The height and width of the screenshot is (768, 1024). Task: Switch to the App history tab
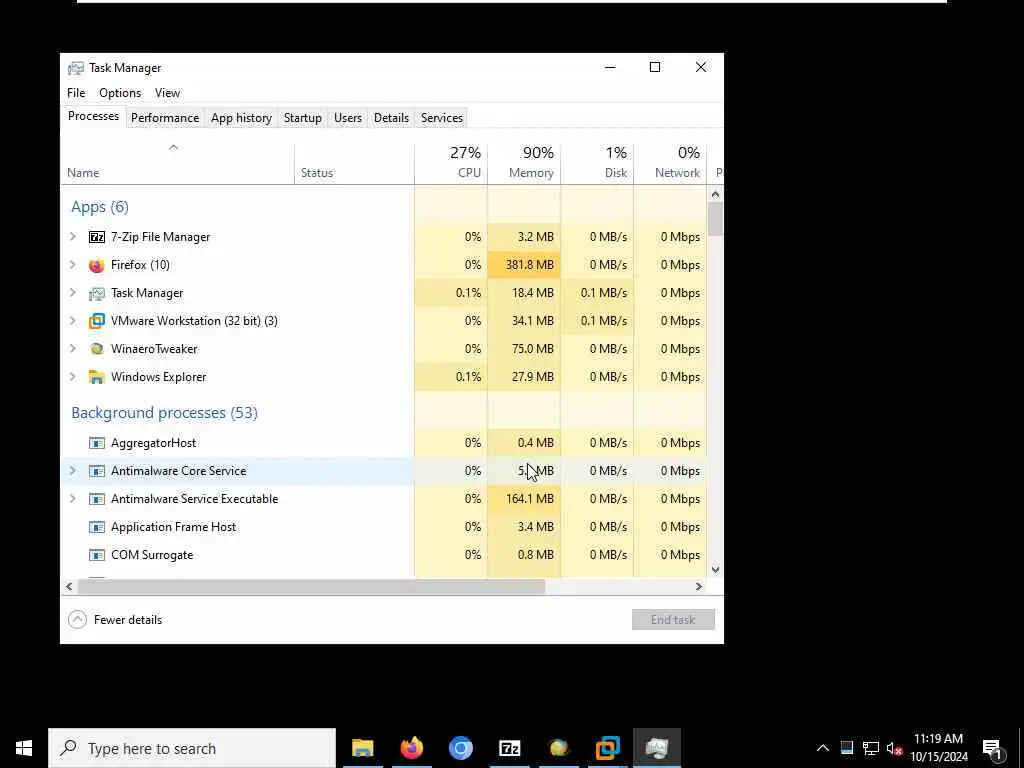(241, 118)
